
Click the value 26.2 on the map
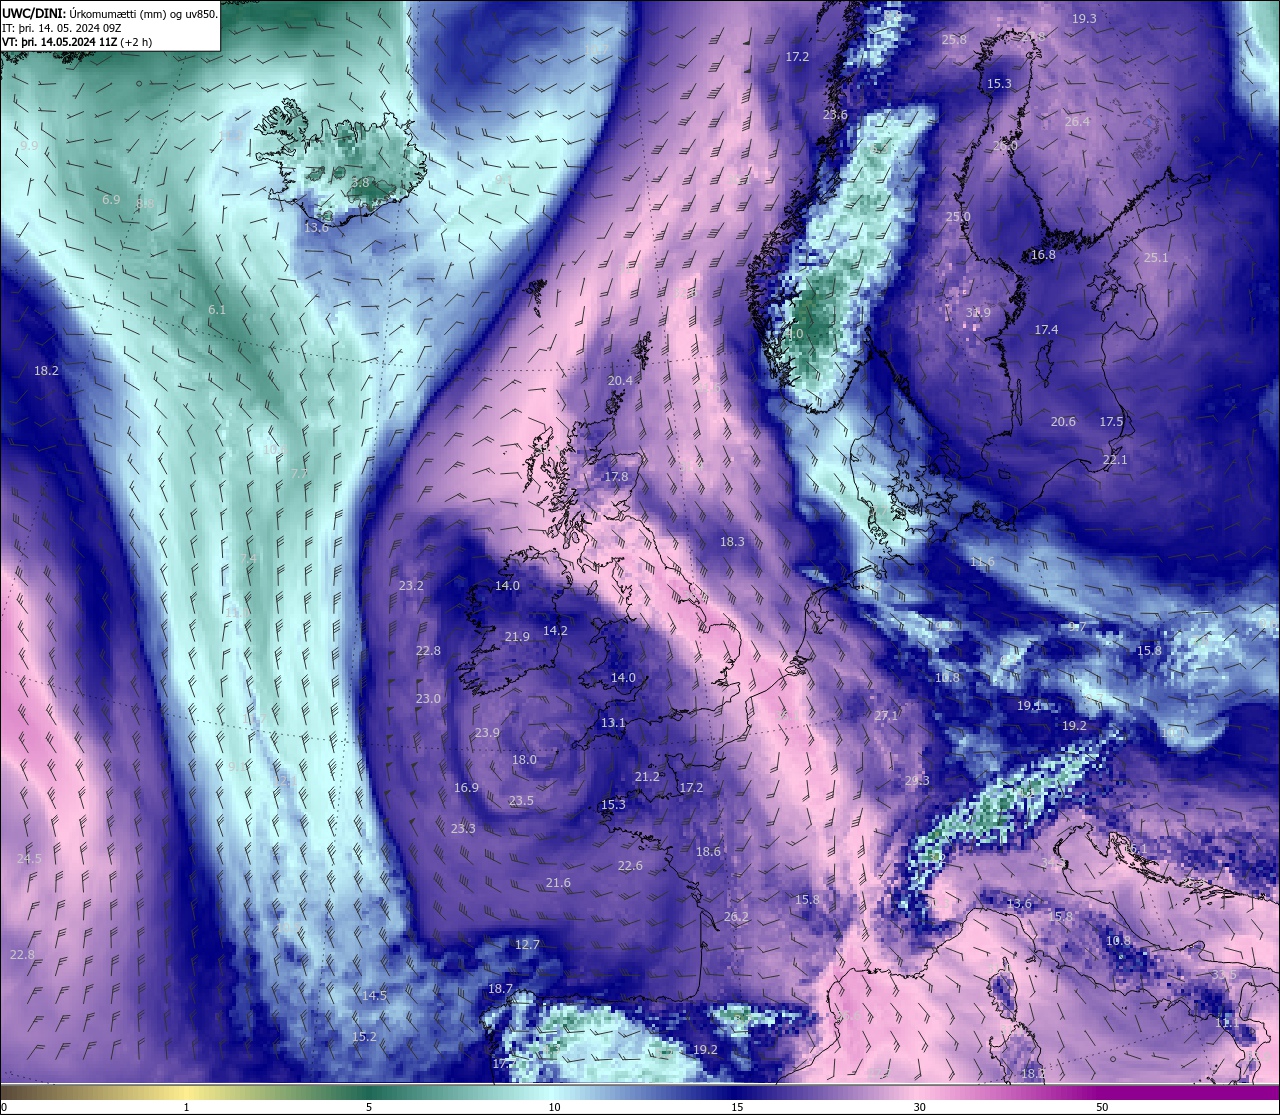[x=736, y=917]
